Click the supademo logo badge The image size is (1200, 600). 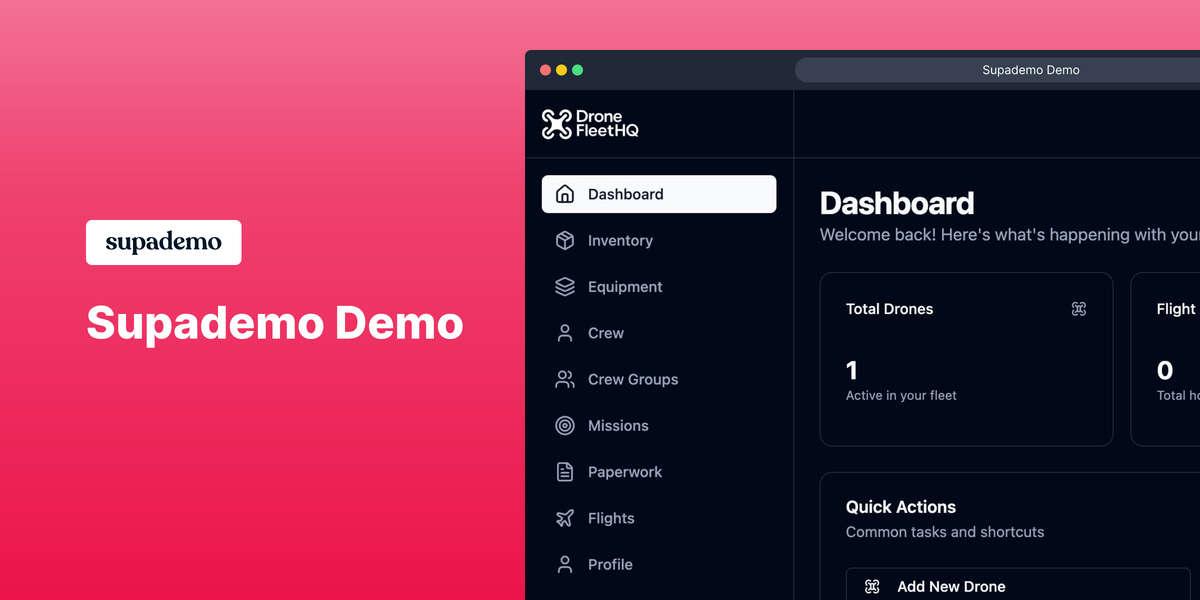(164, 242)
